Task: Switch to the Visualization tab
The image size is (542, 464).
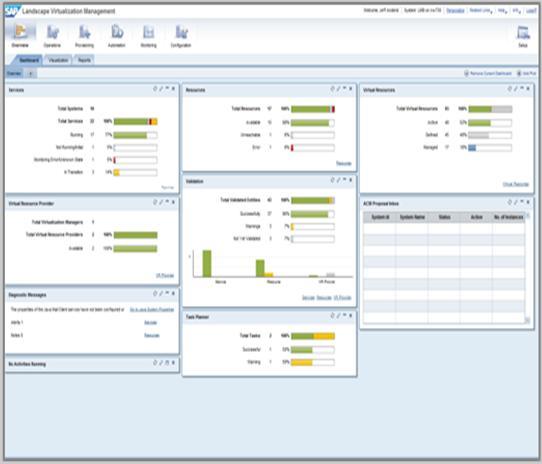Action: tap(58, 60)
